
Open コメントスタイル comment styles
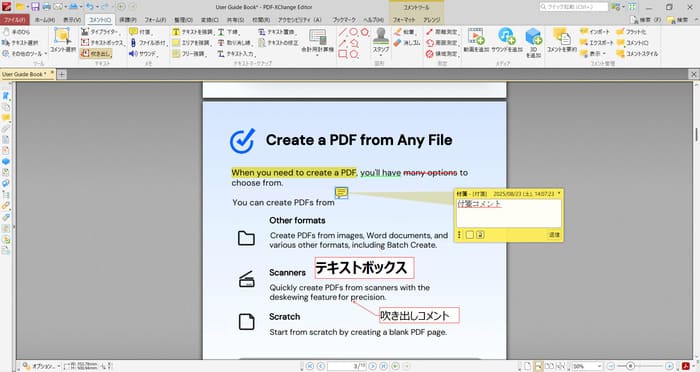coord(638,54)
